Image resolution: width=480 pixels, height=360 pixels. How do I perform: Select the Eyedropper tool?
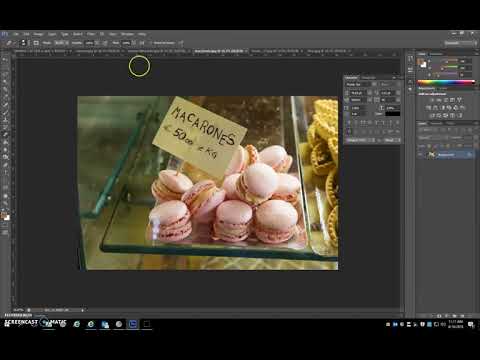[5, 97]
